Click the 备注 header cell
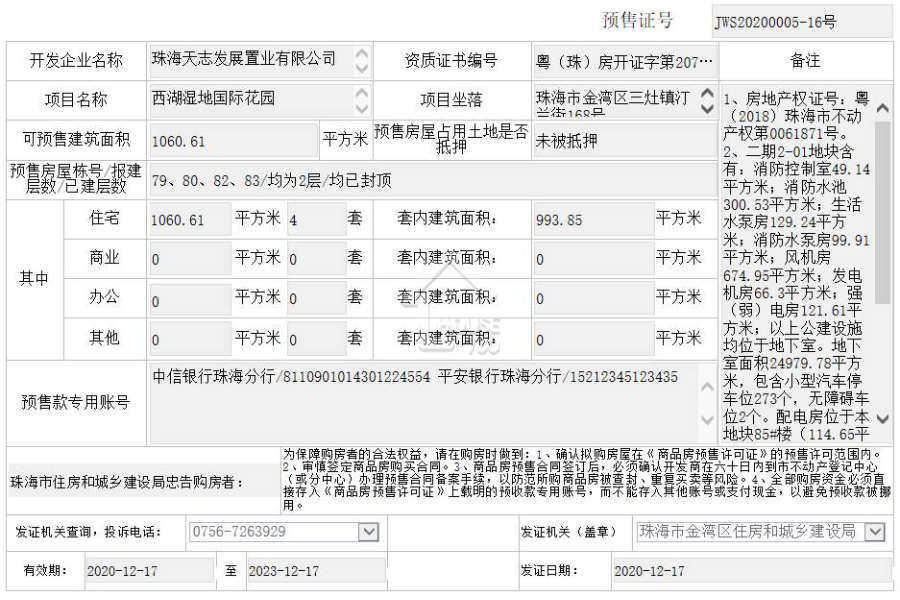 [805, 60]
